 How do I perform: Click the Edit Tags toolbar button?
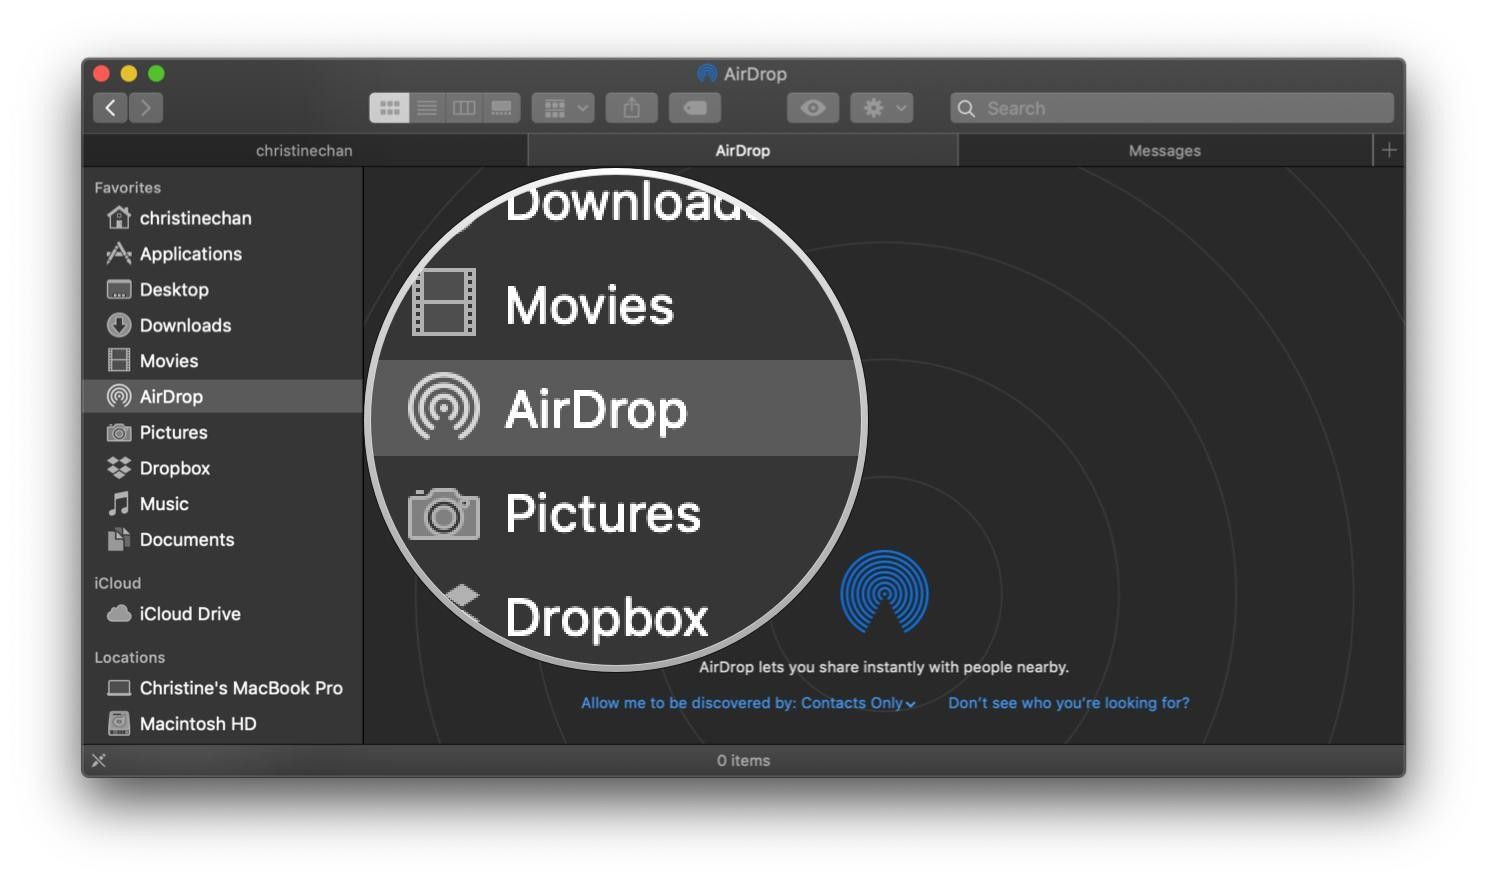(x=695, y=108)
